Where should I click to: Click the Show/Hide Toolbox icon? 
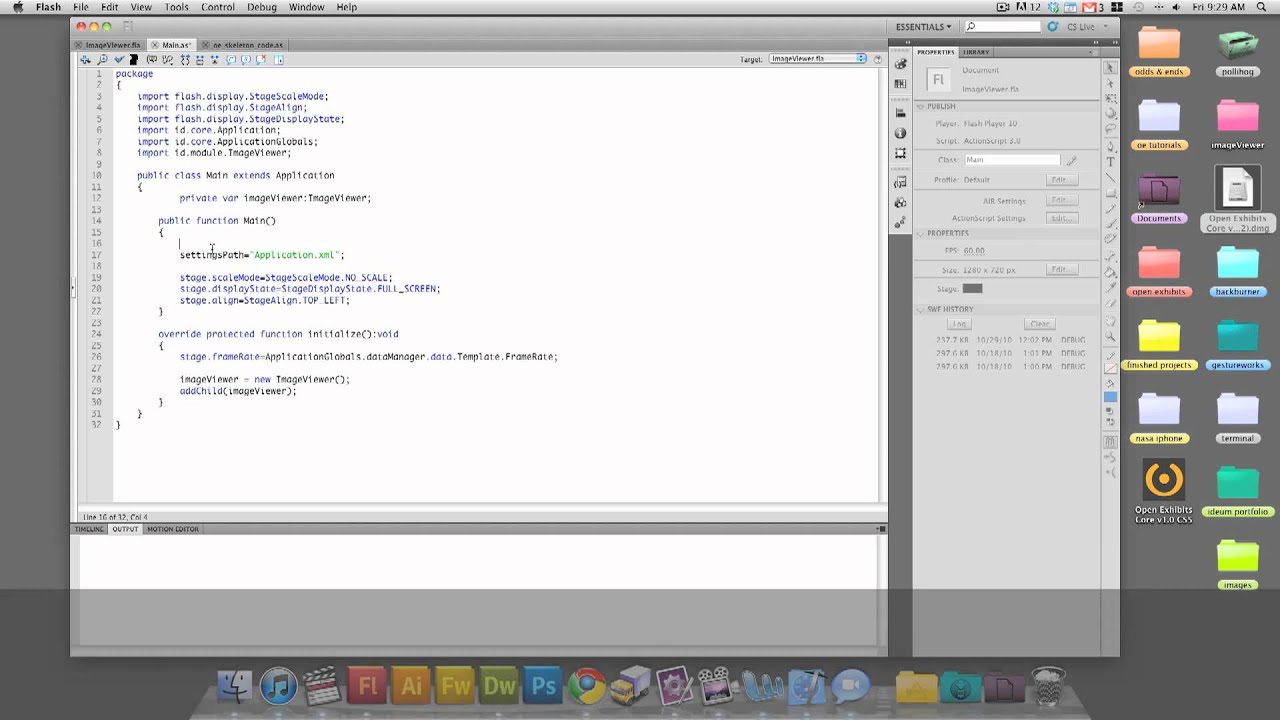point(278,59)
